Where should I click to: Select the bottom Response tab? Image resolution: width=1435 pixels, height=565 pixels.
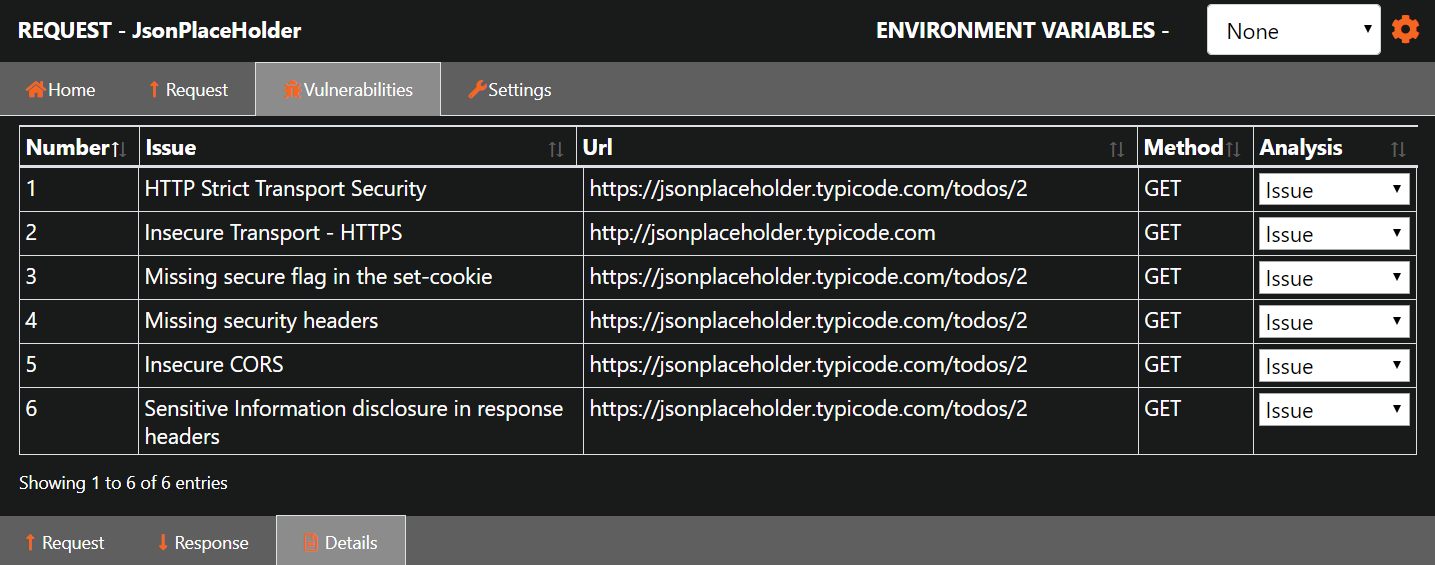[x=202, y=542]
